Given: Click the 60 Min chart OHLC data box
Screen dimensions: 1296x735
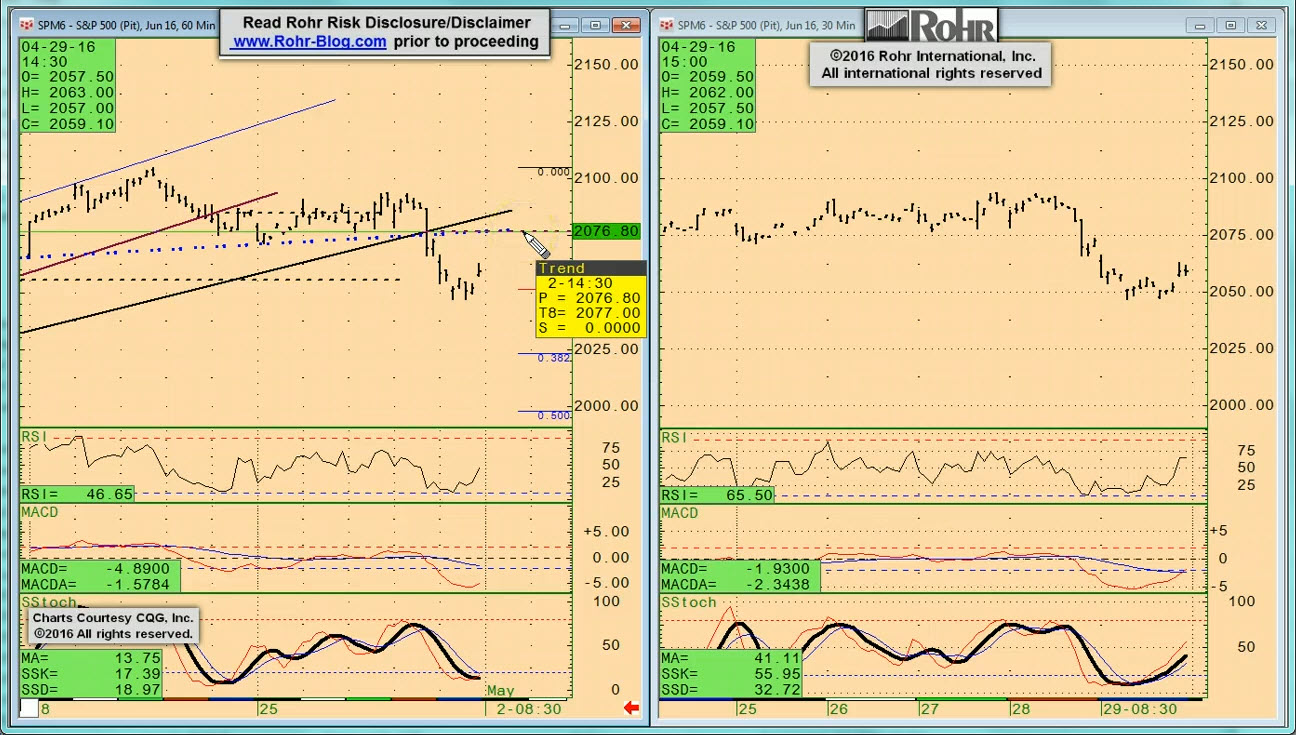Looking at the screenshot, I should click(x=68, y=86).
